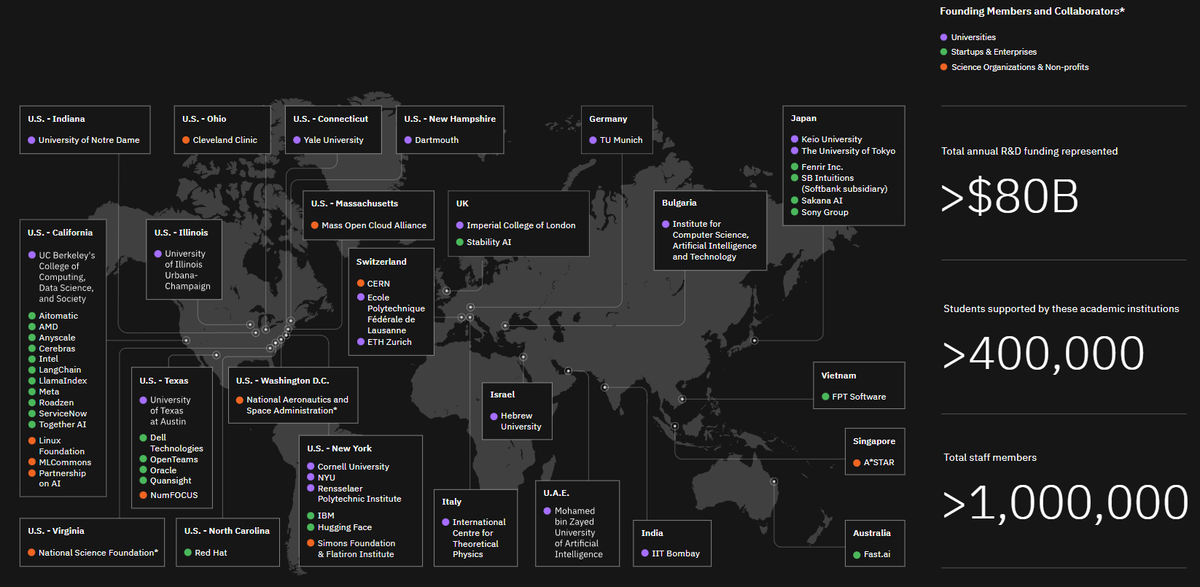1200x587 pixels.
Task: Select Hebrew University in the Israel box
Action: pyautogui.click(x=521, y=421)
